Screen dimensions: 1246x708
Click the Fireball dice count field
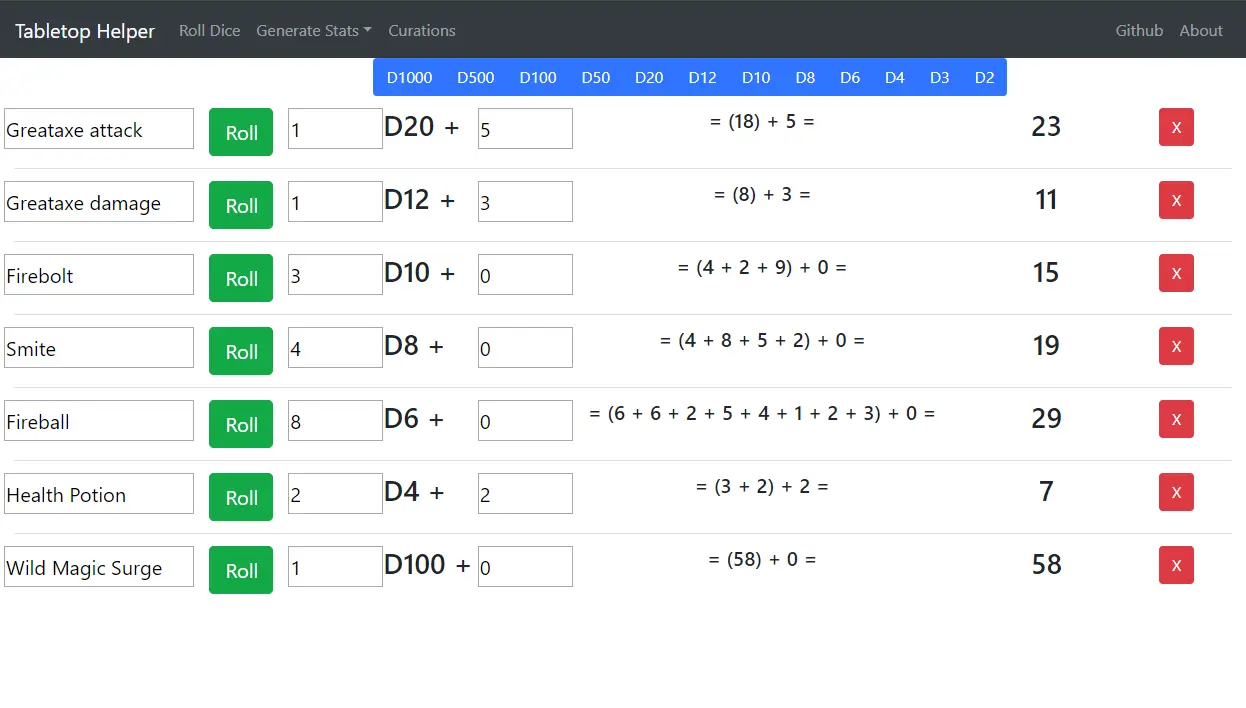tap(335, 421)
